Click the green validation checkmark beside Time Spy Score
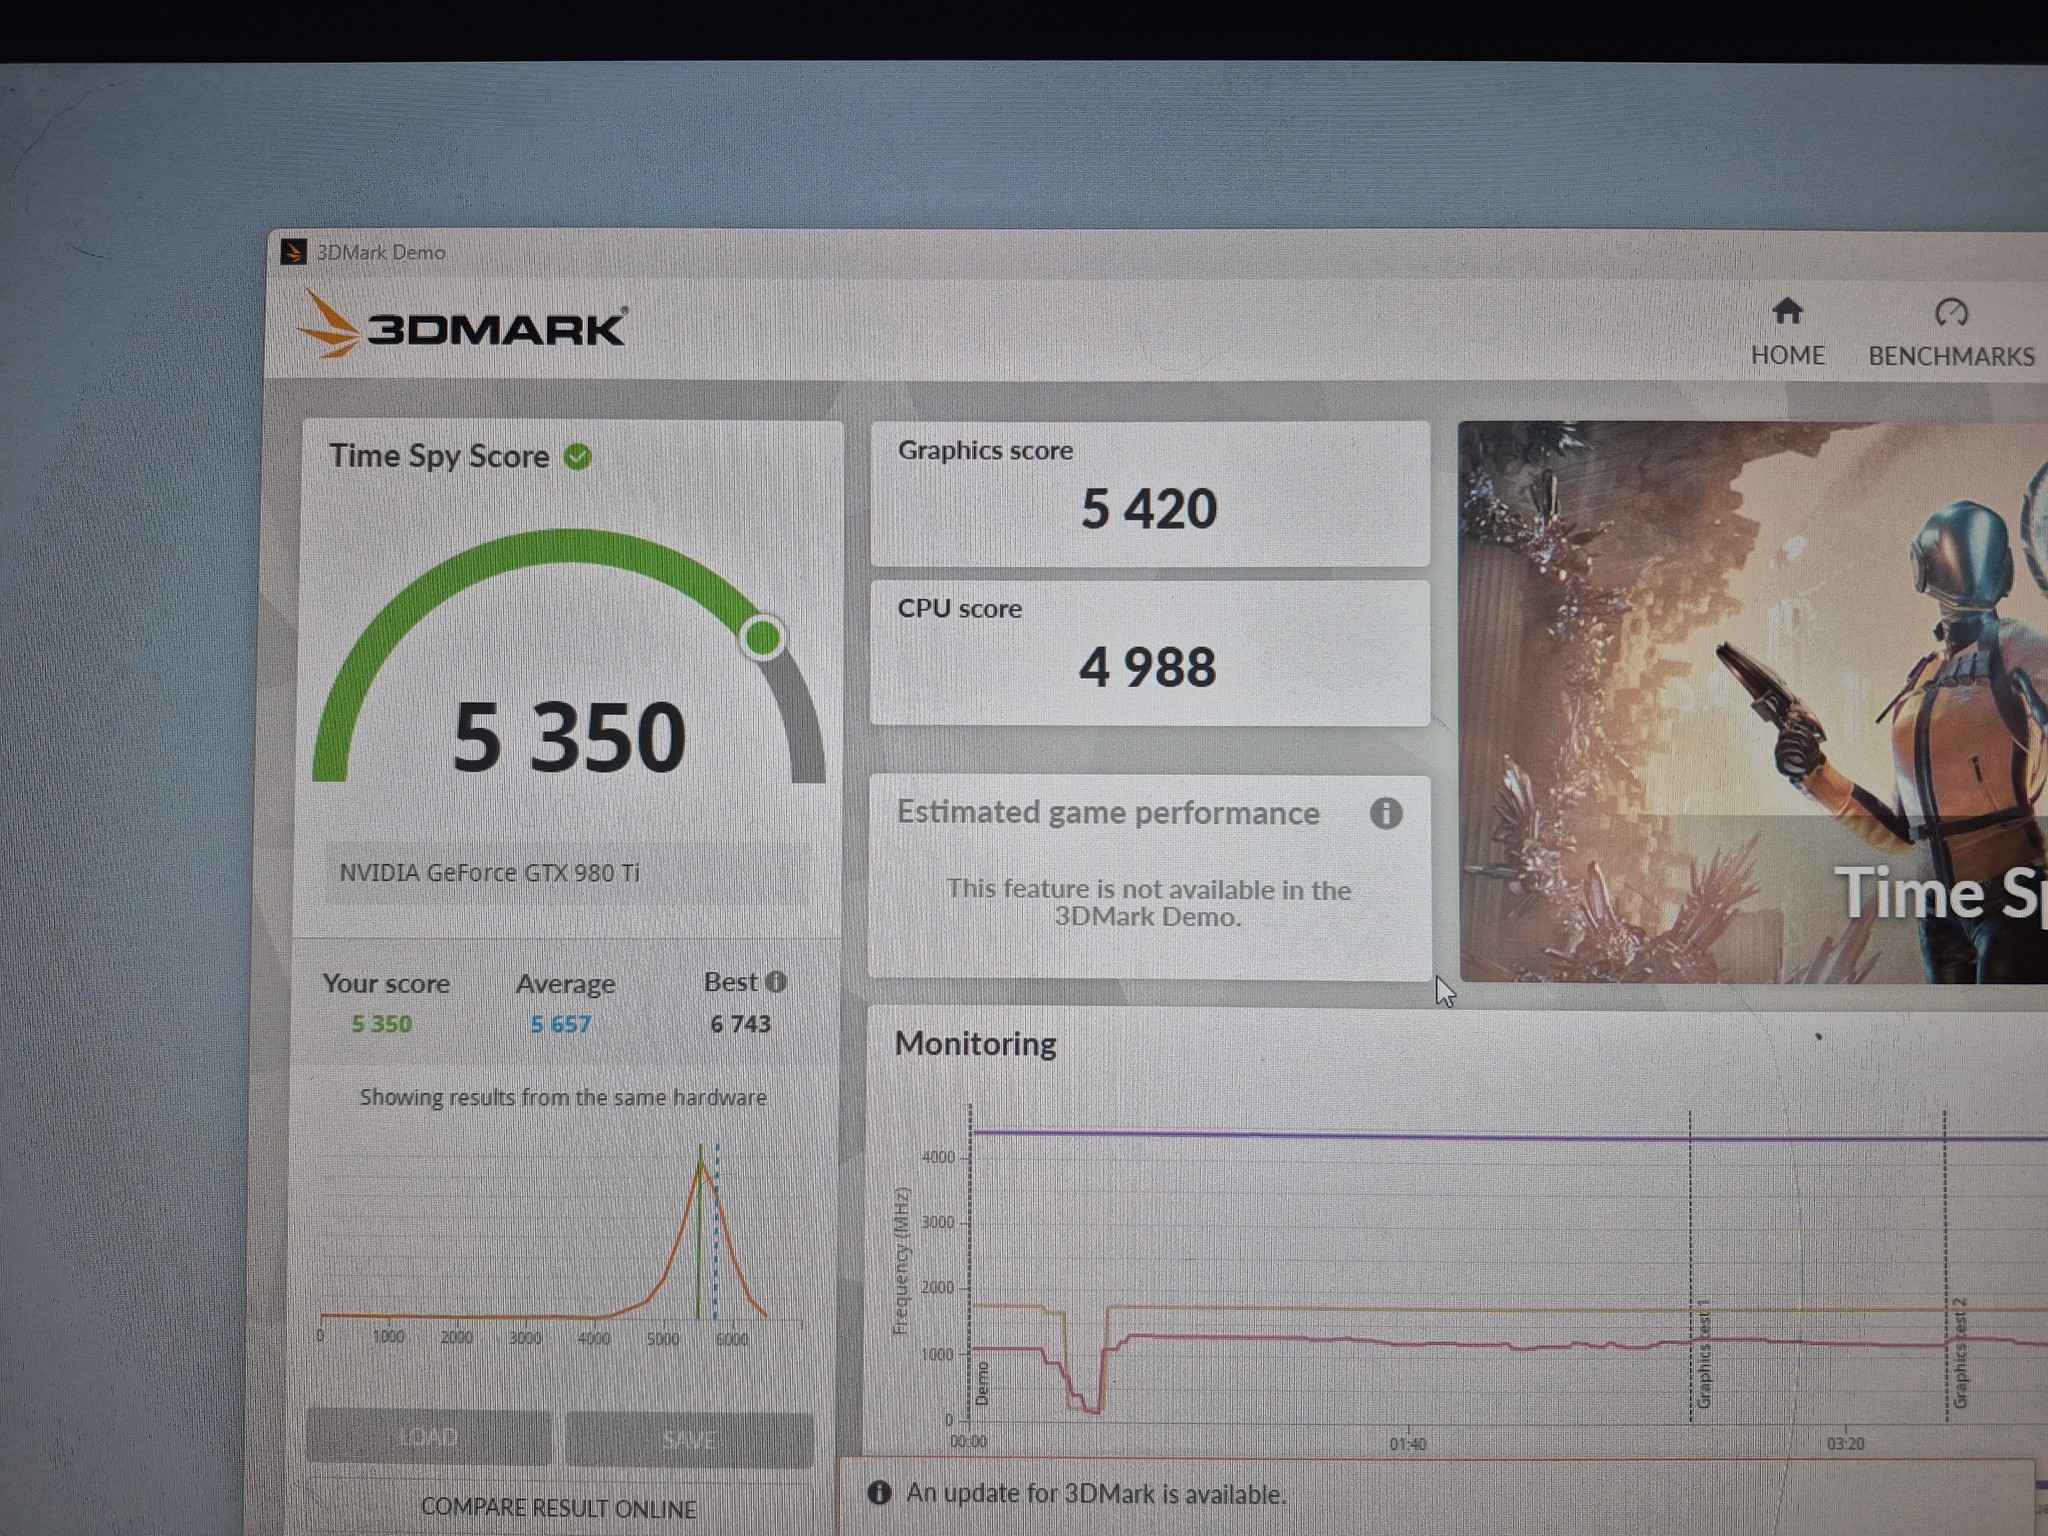2048x1536 pixels. [x=578, y=457]
